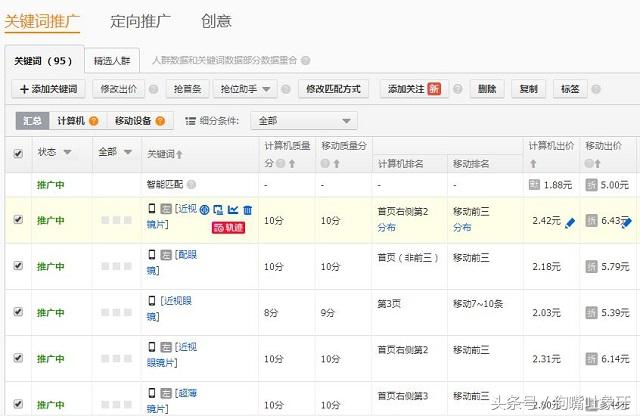Click gray tag icon before 配眼镜 keyword
Viewport: 640px width, 416px height.
point(166,255)
